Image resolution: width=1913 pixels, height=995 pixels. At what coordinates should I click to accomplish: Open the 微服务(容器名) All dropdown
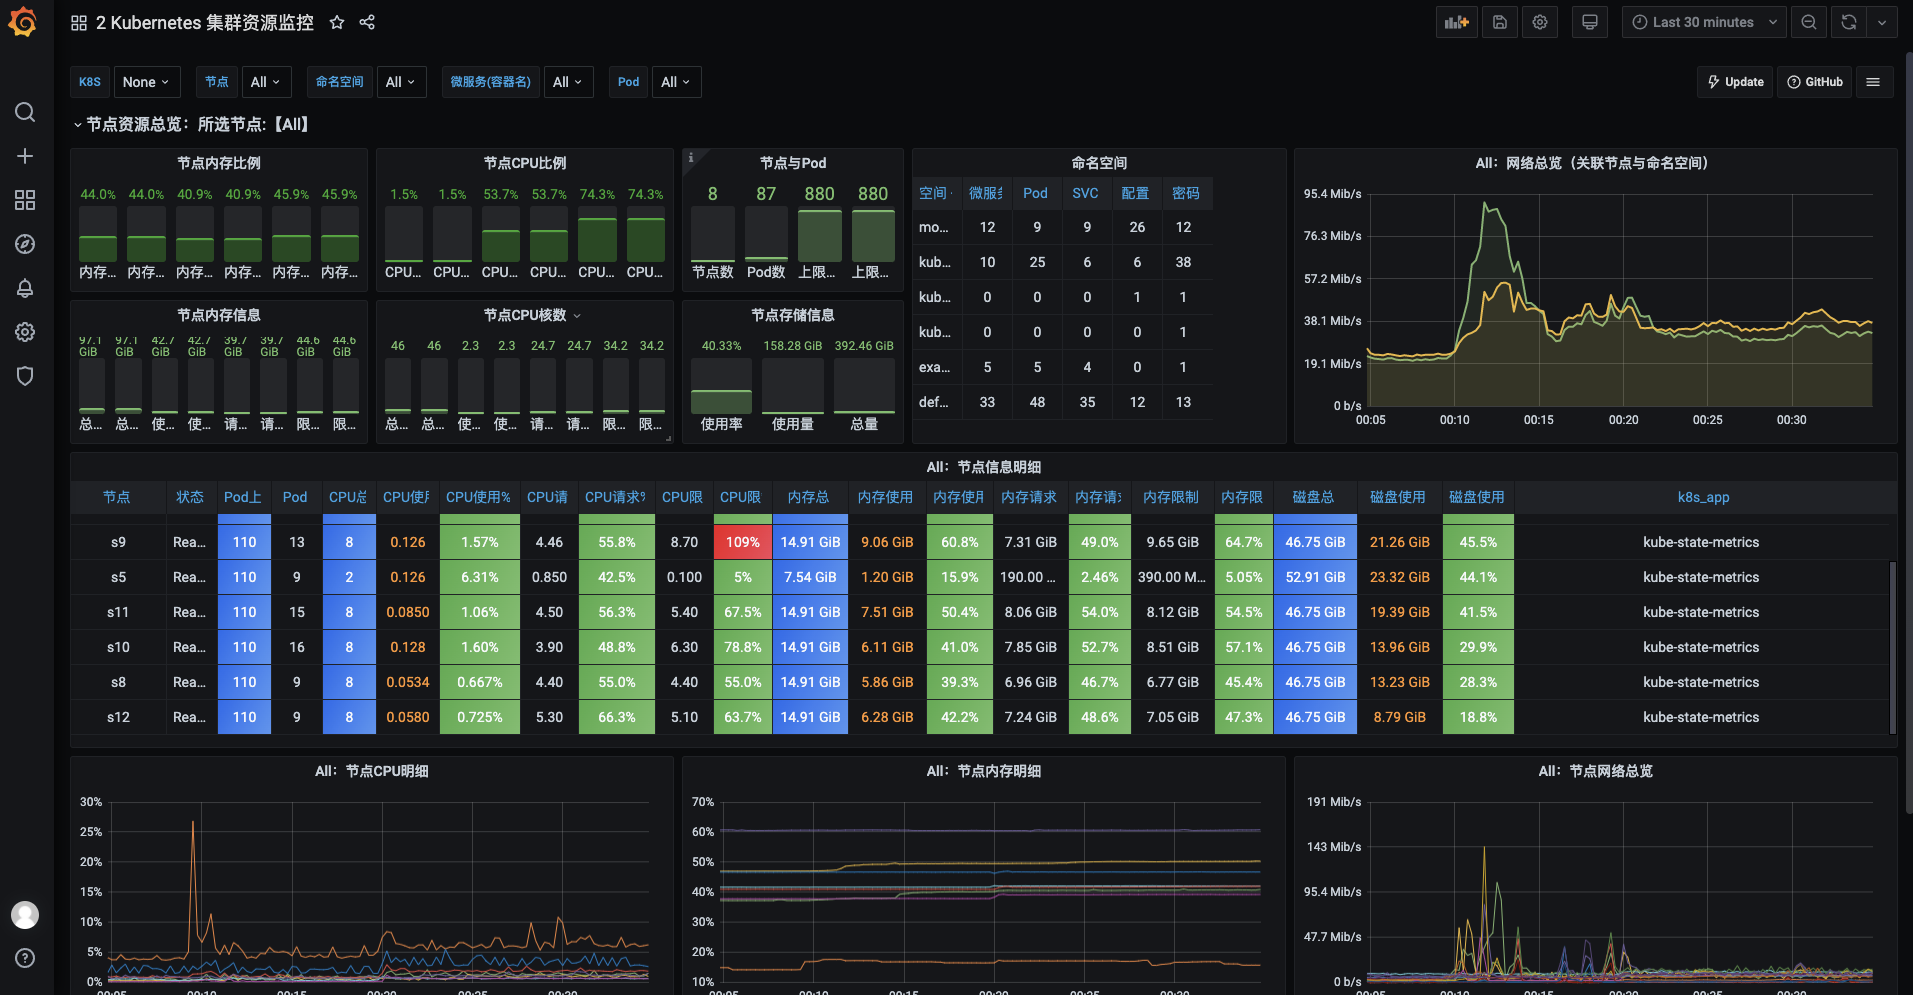point(568,82)
